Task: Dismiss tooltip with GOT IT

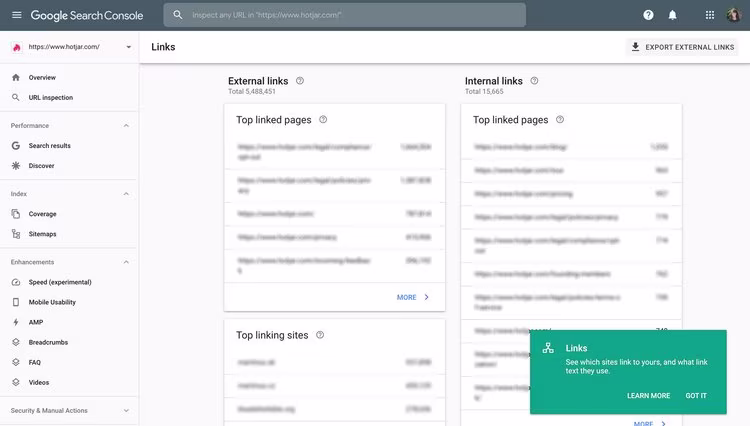Action: point(696,396)
